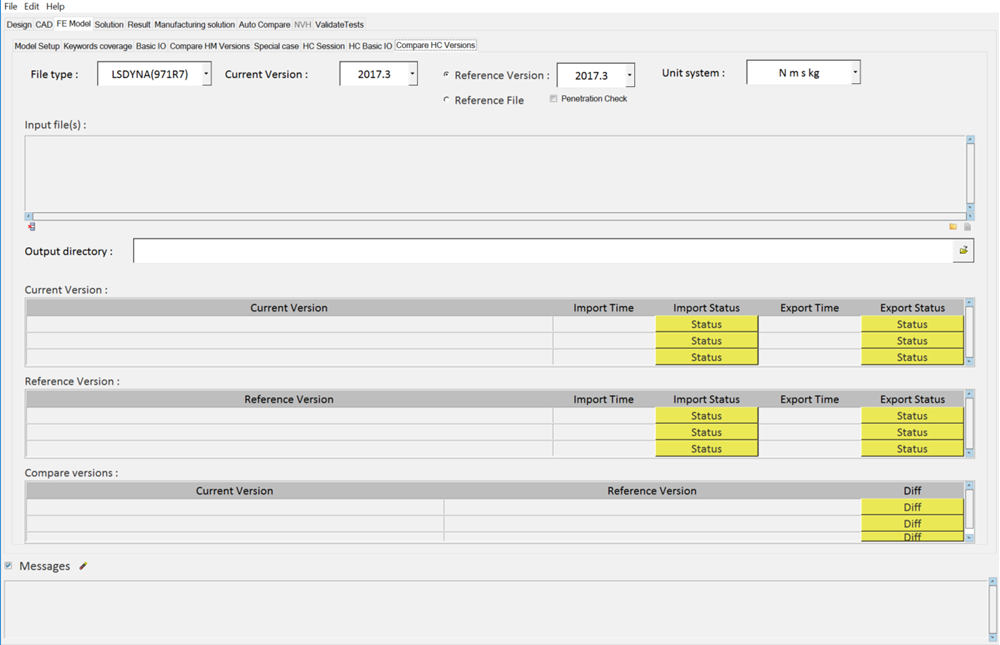Switch to the Manufacturing solution tab
Image resolution: width=1000 pixels, height=645 pixels.
(194, 24)
